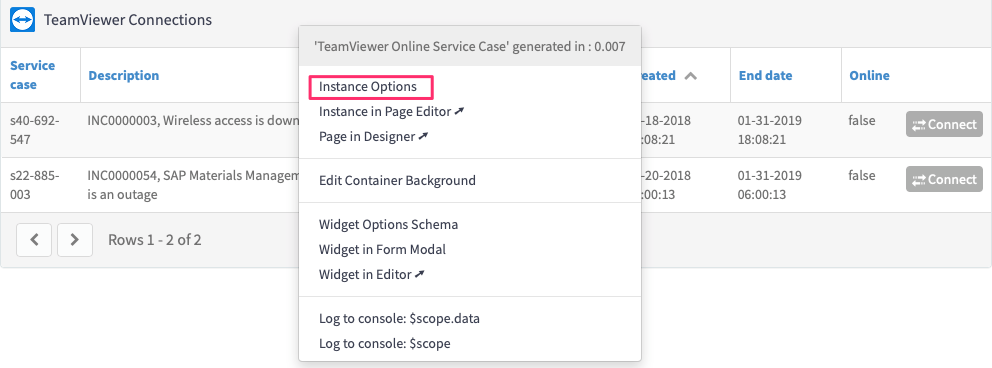Click service case s22-885-003 cell
The image size is (992, 368).
35,185
